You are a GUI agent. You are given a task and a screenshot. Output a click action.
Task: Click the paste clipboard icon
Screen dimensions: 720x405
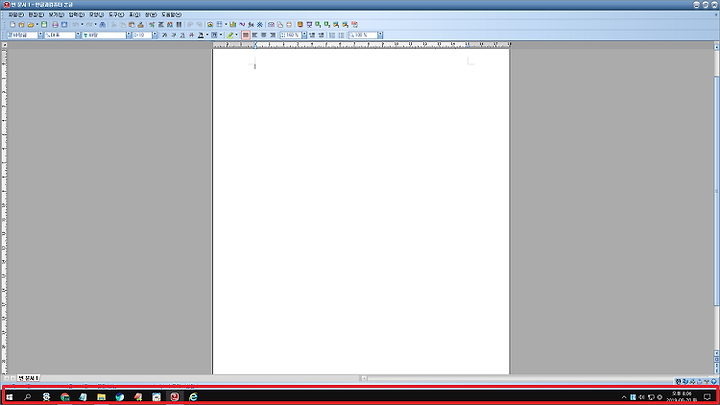click(132, 25)
